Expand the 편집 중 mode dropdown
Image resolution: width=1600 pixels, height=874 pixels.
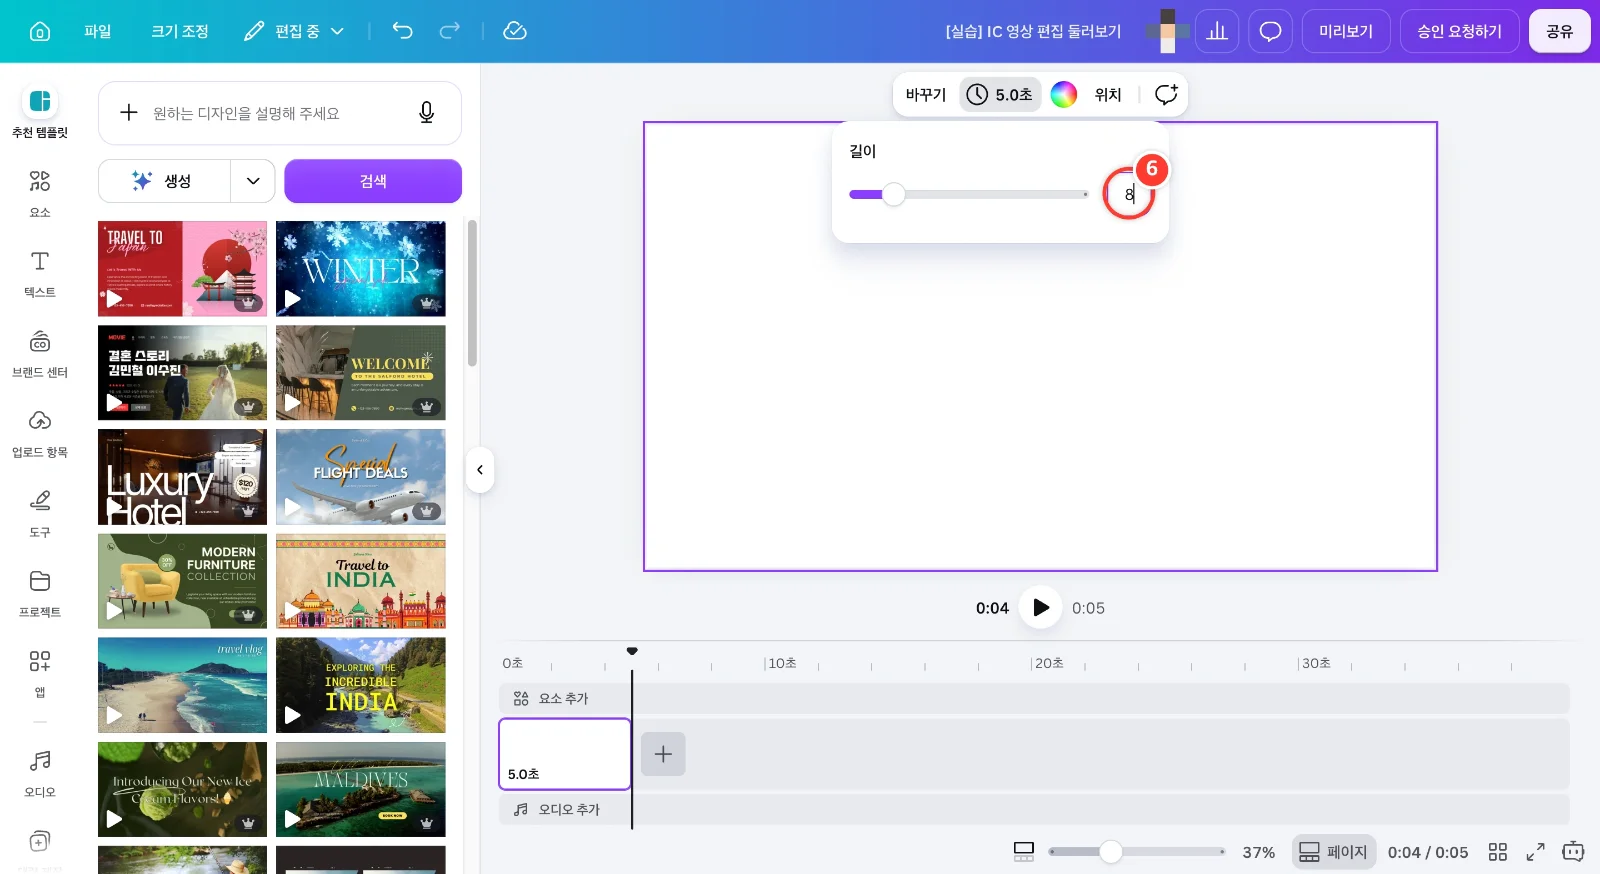click(x=294, y=31)
